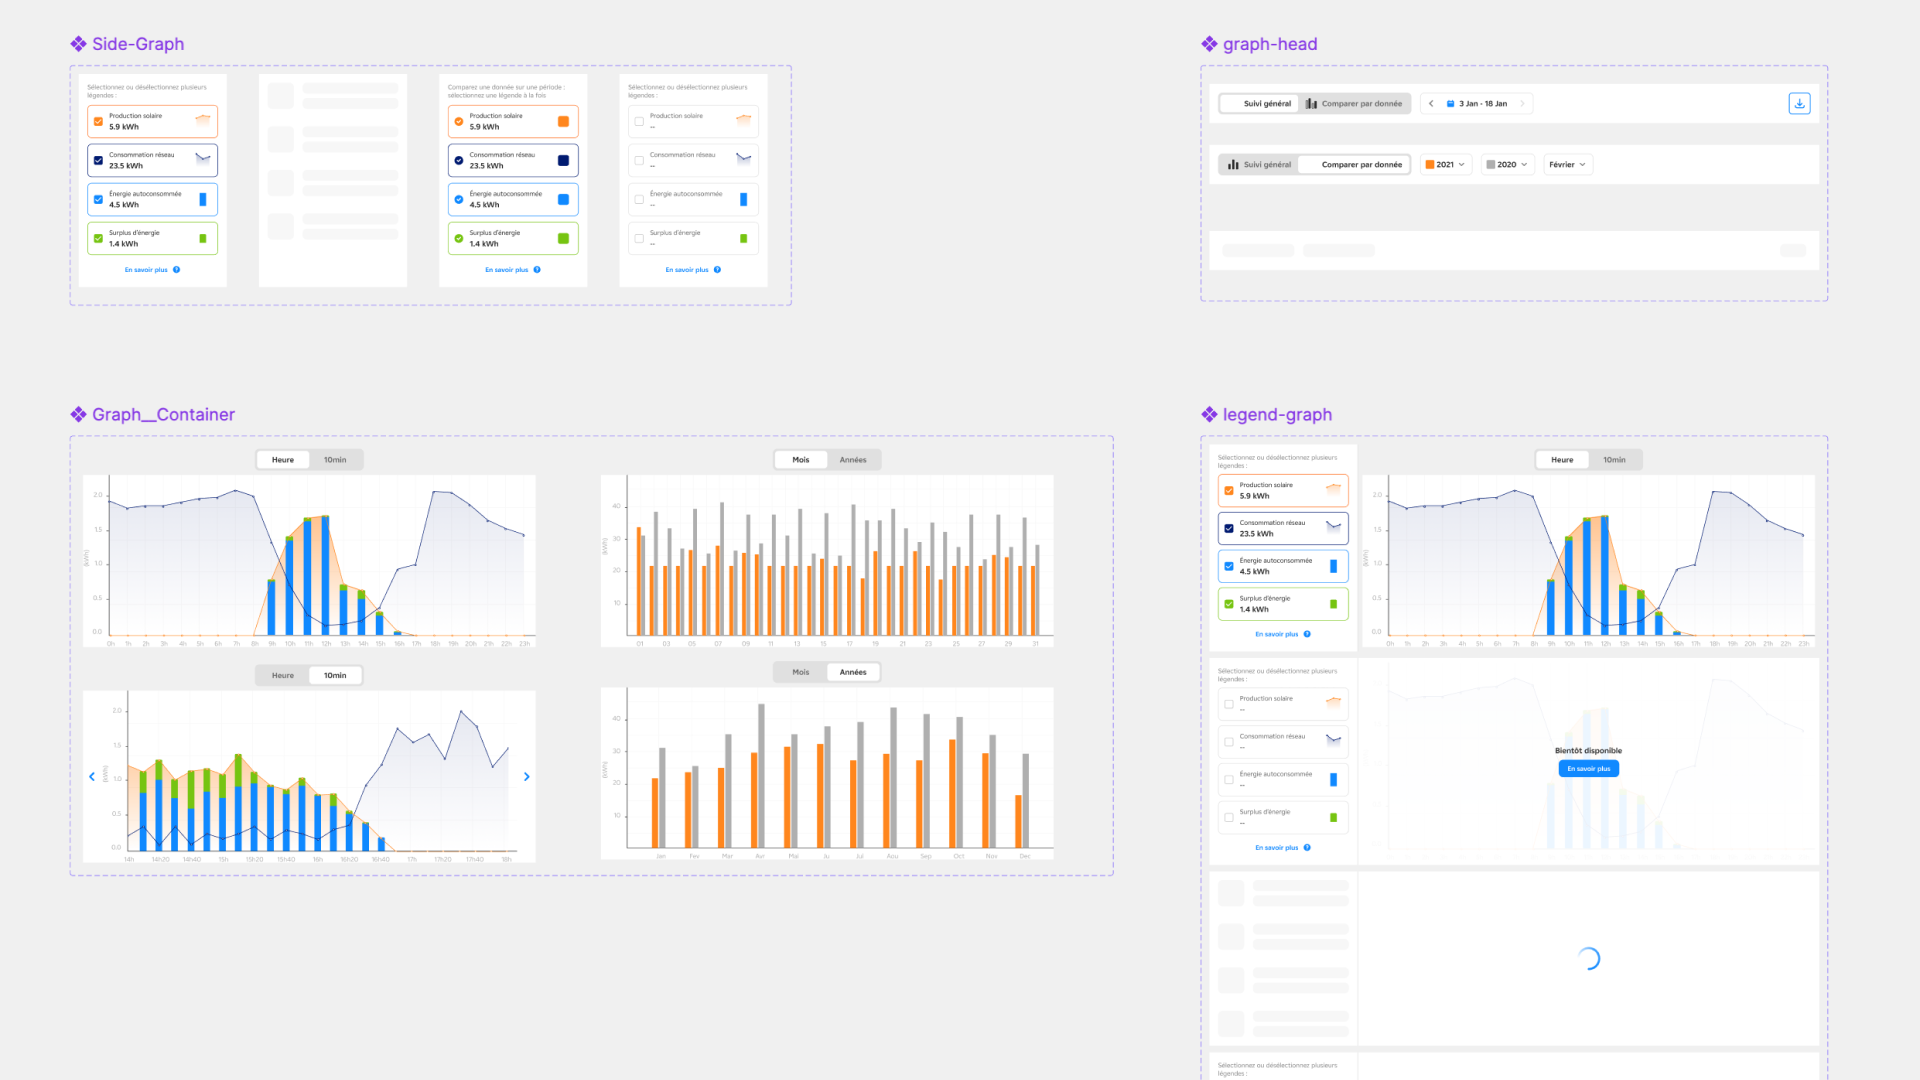This screenshot has height=1080, width=1920.
Task: Click help icon in Side-Graph panel with round radio marks
Action: [x=537, y=270]
